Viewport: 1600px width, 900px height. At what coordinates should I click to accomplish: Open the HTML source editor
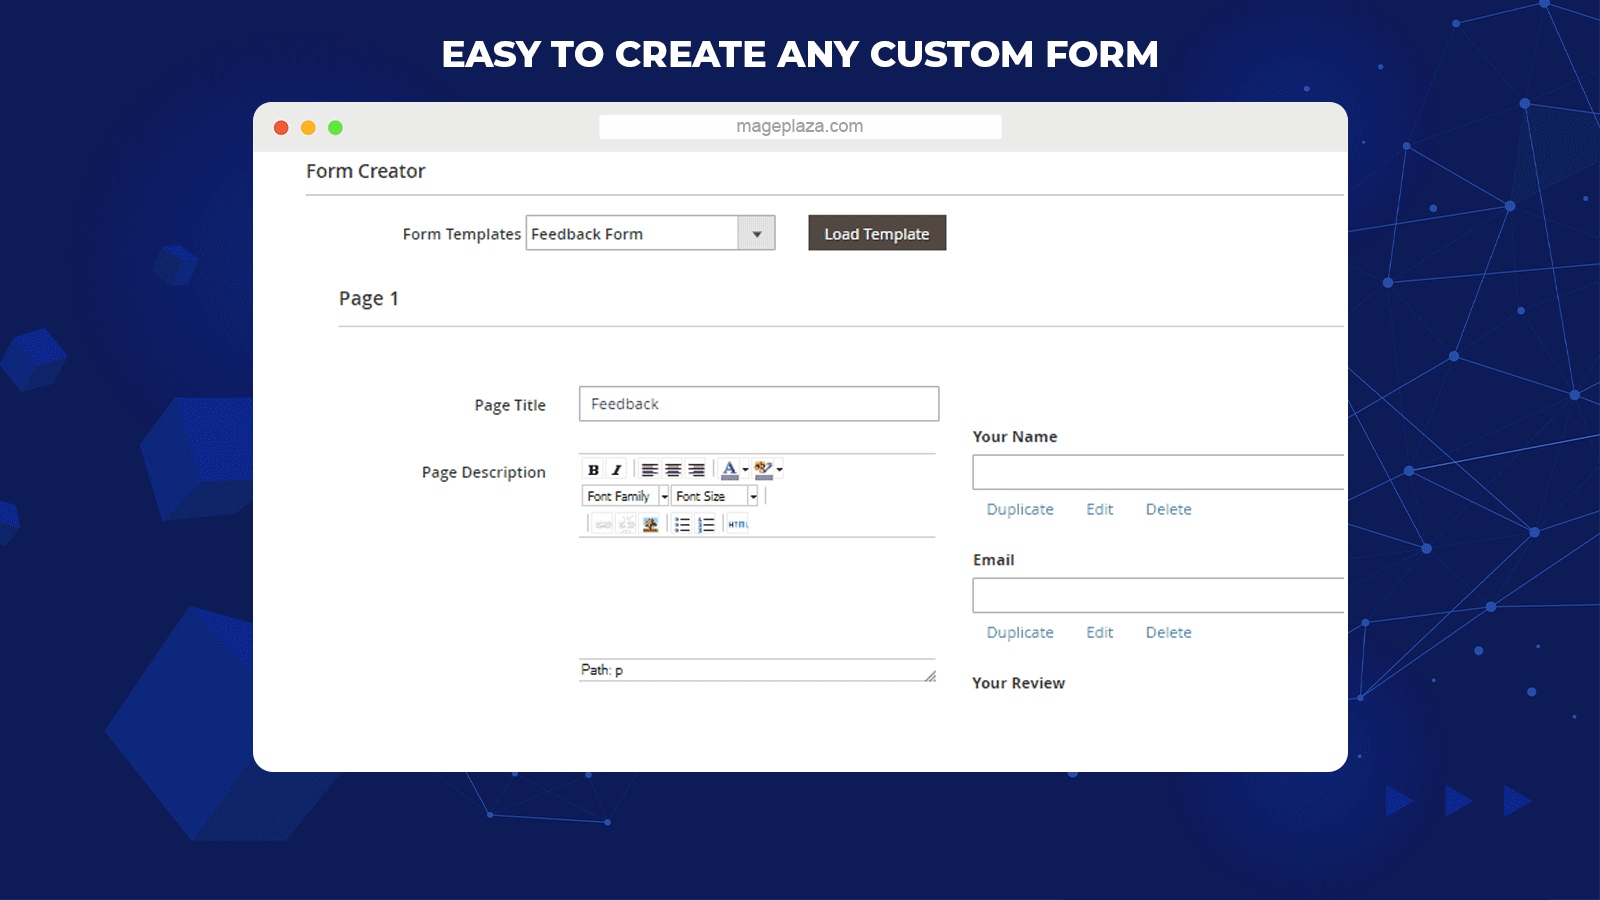pyautogui.click(x=737, y=523)
